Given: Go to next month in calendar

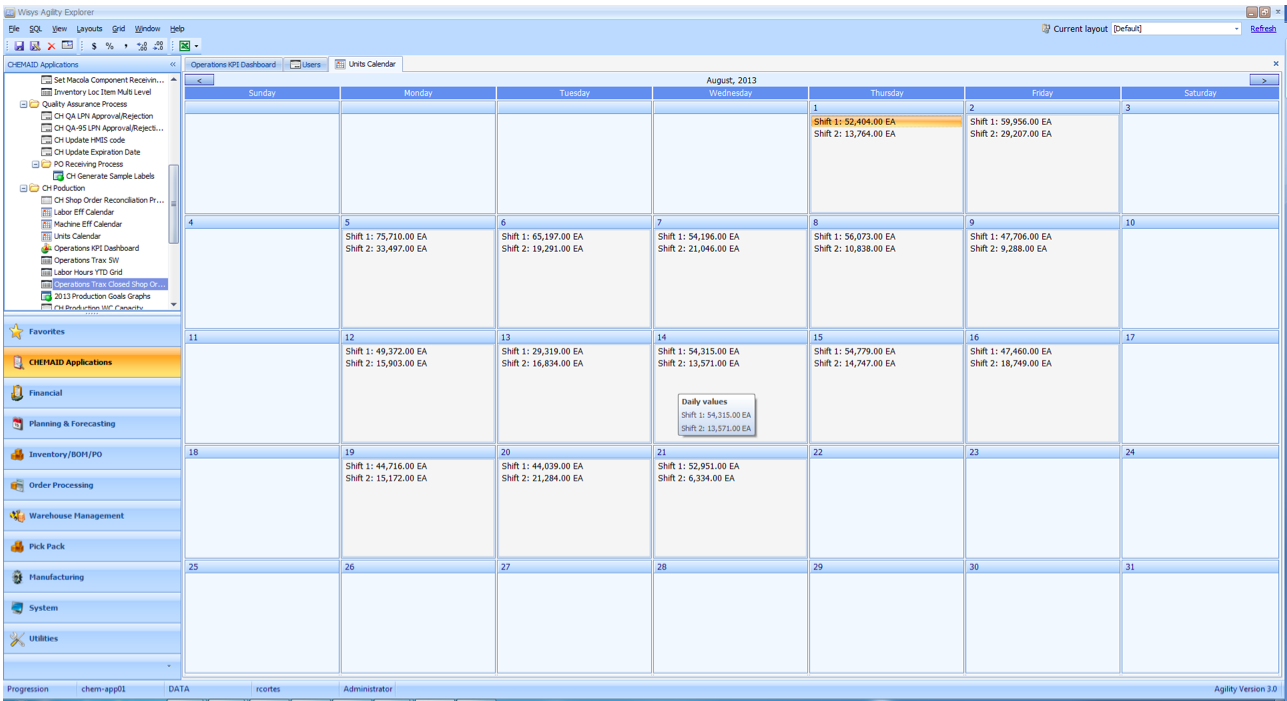Looking at the screenshot, I should [x=1264, y=80].
